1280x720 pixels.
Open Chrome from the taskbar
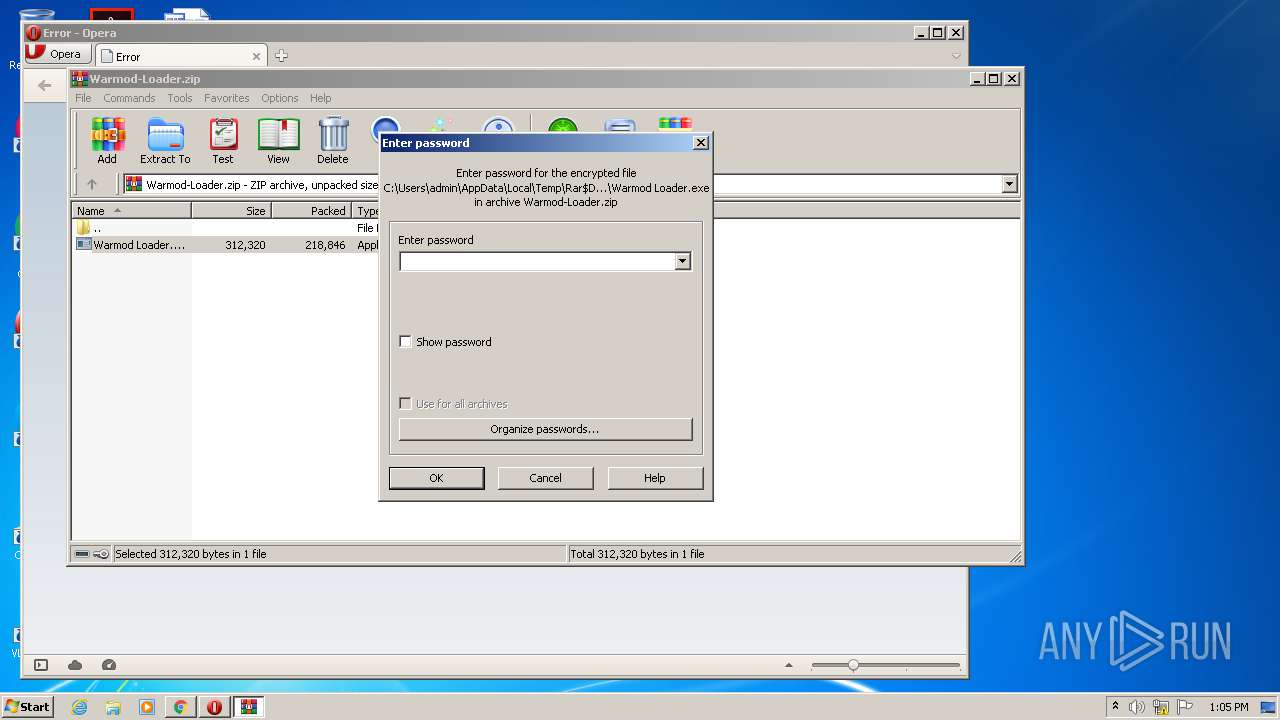tap(180, 707)
